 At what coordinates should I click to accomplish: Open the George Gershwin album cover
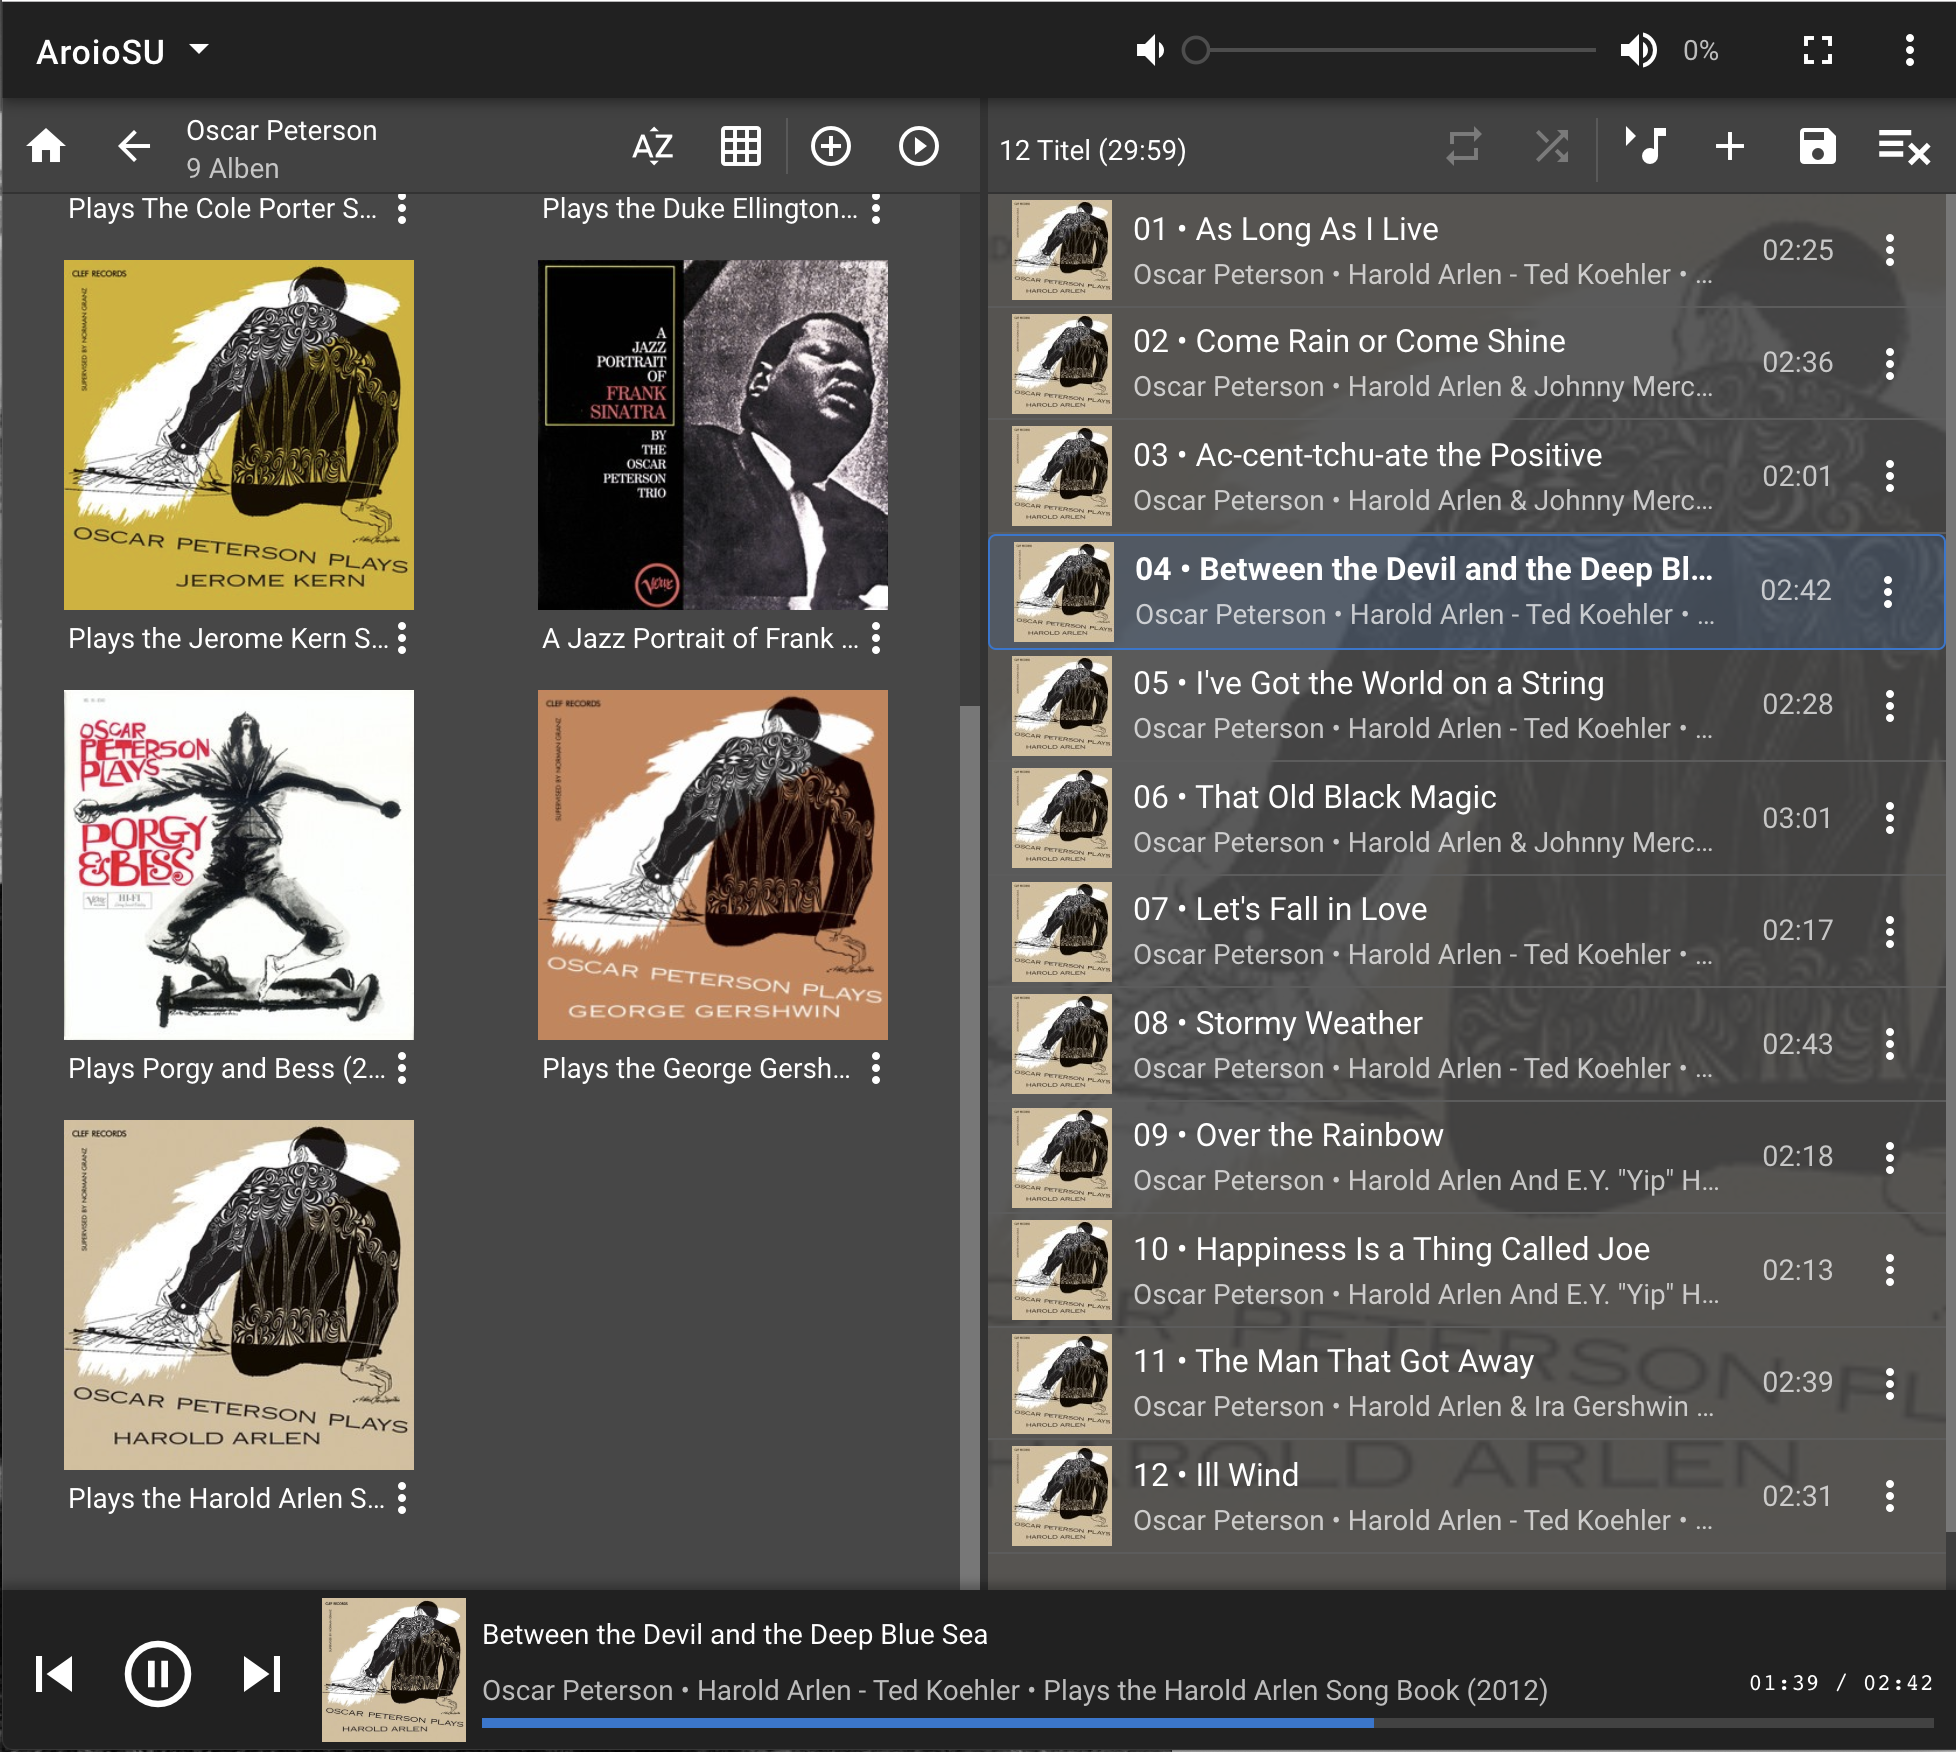(x=713, y=865)
